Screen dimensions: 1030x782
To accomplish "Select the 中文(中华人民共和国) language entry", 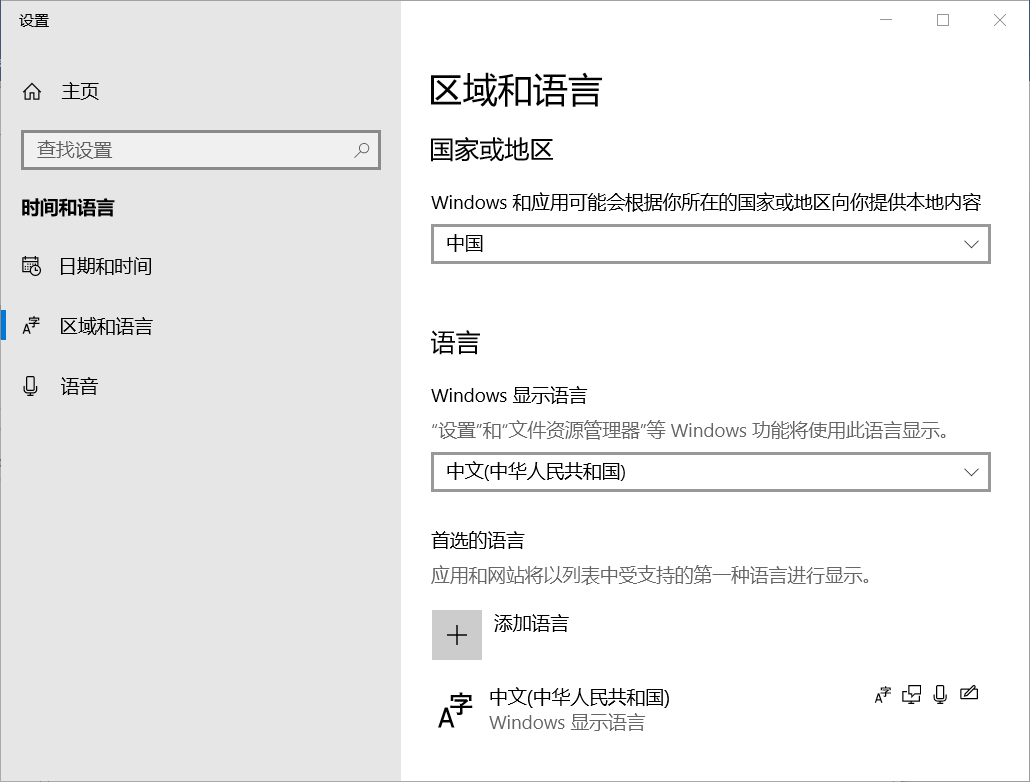I will point(711,710).
